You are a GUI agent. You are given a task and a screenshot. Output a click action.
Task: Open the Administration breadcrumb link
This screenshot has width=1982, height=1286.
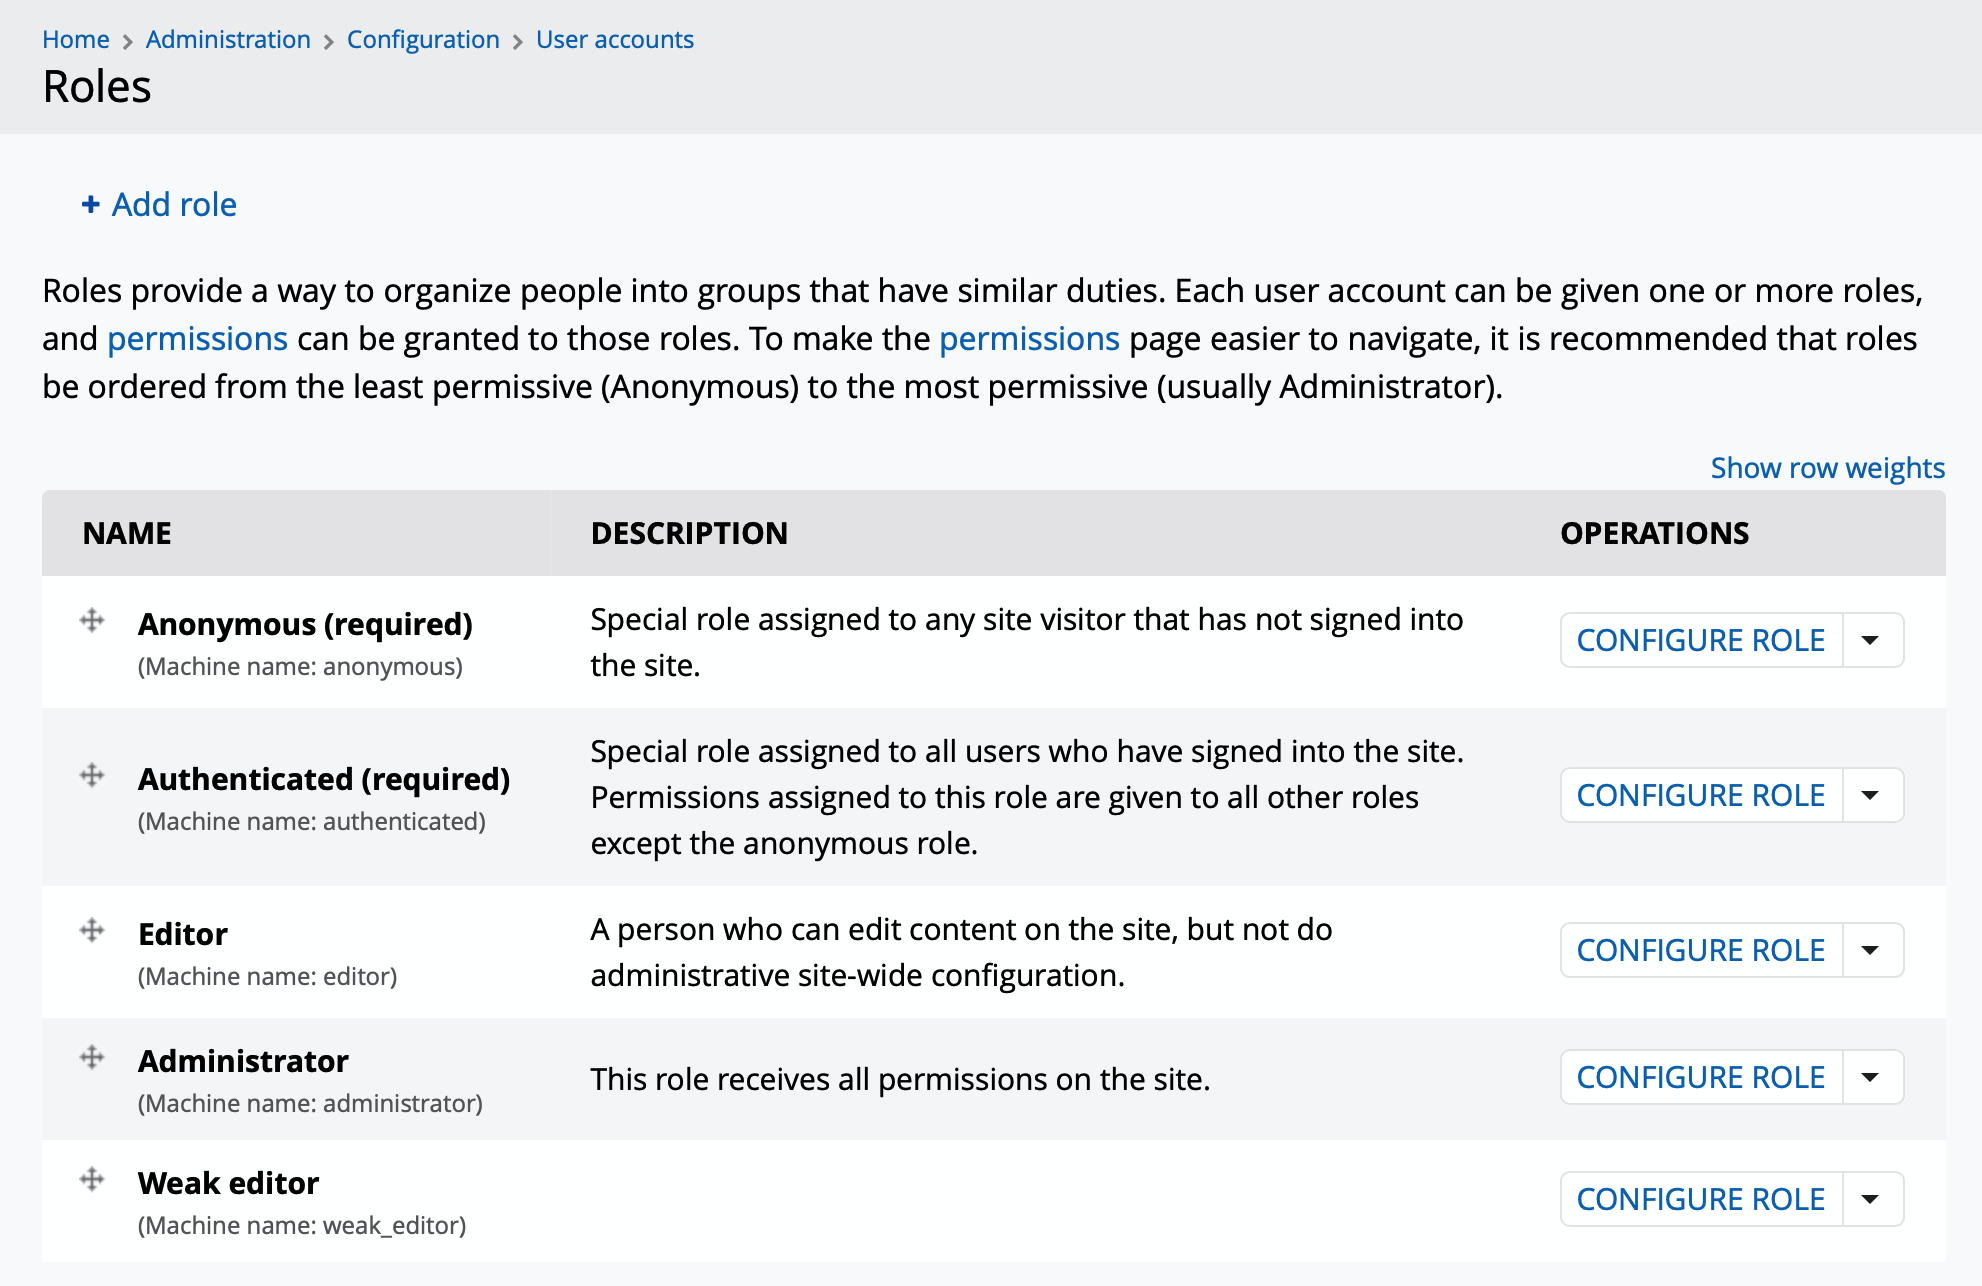click(x=228, y=40)
